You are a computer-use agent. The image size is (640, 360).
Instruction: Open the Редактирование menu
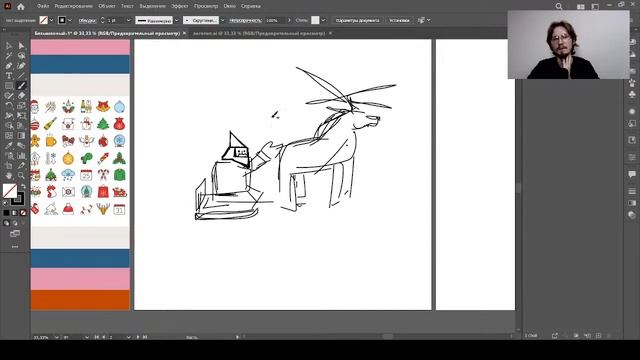73,6
